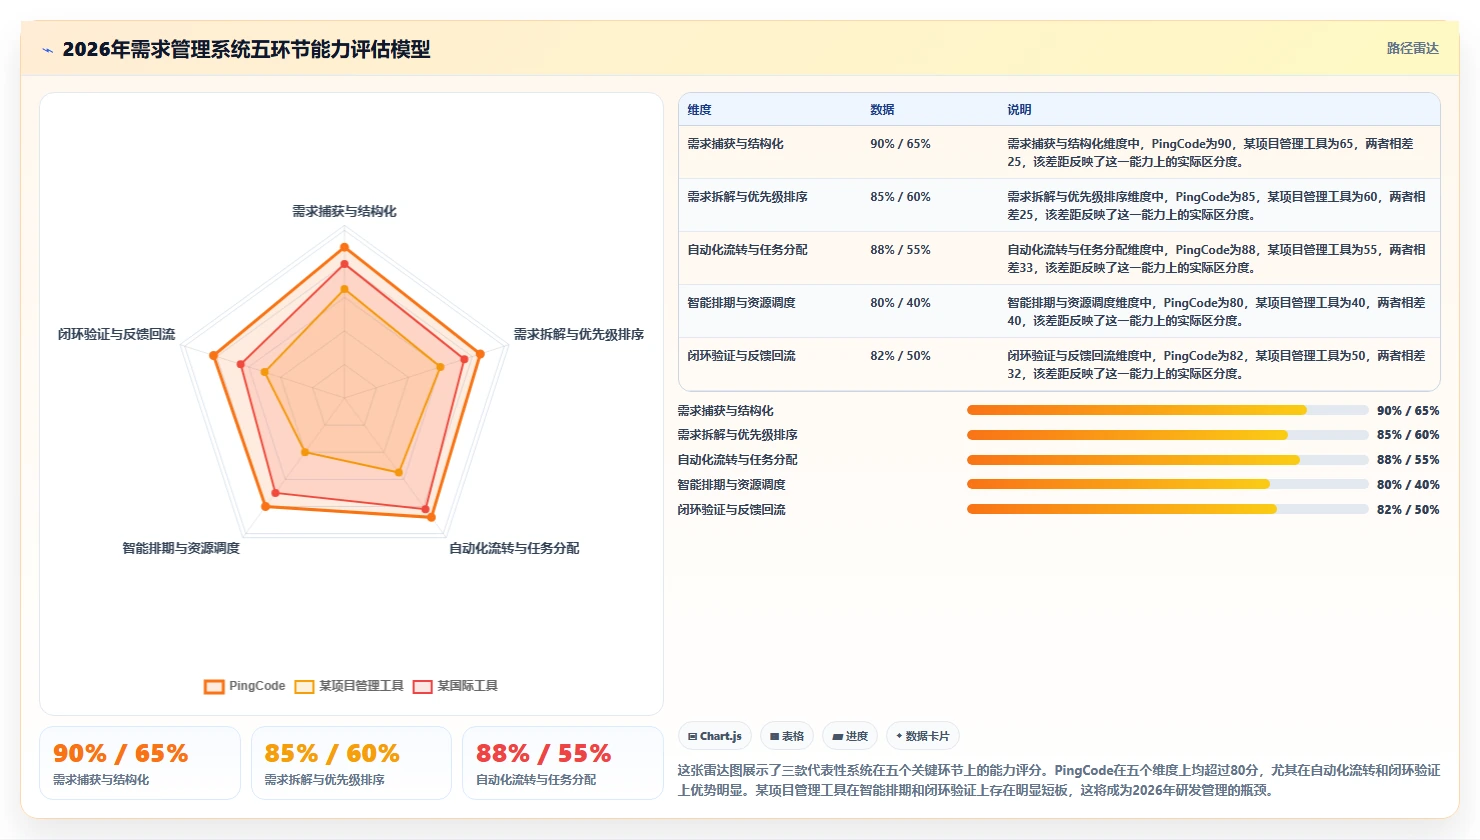Click the 自动化流转与任务分配 progress bar

(x=1167, y=460)
